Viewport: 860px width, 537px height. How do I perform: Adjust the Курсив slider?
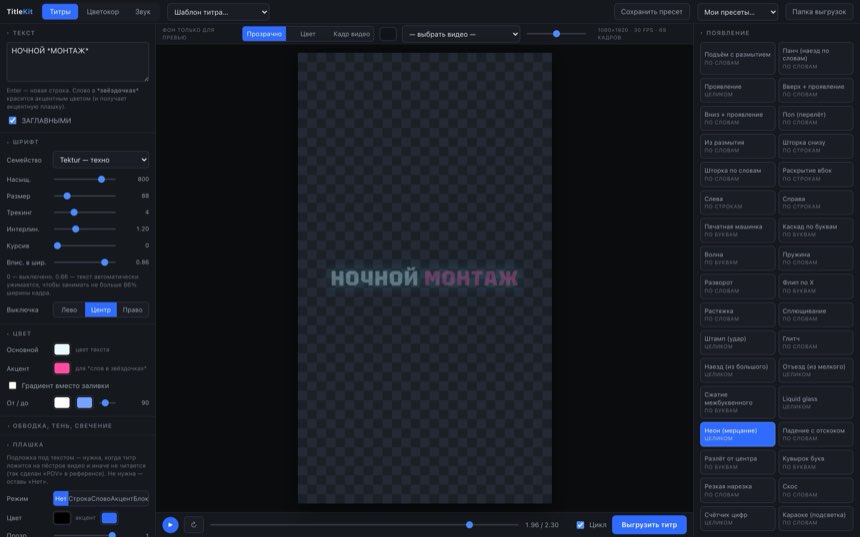85,246
